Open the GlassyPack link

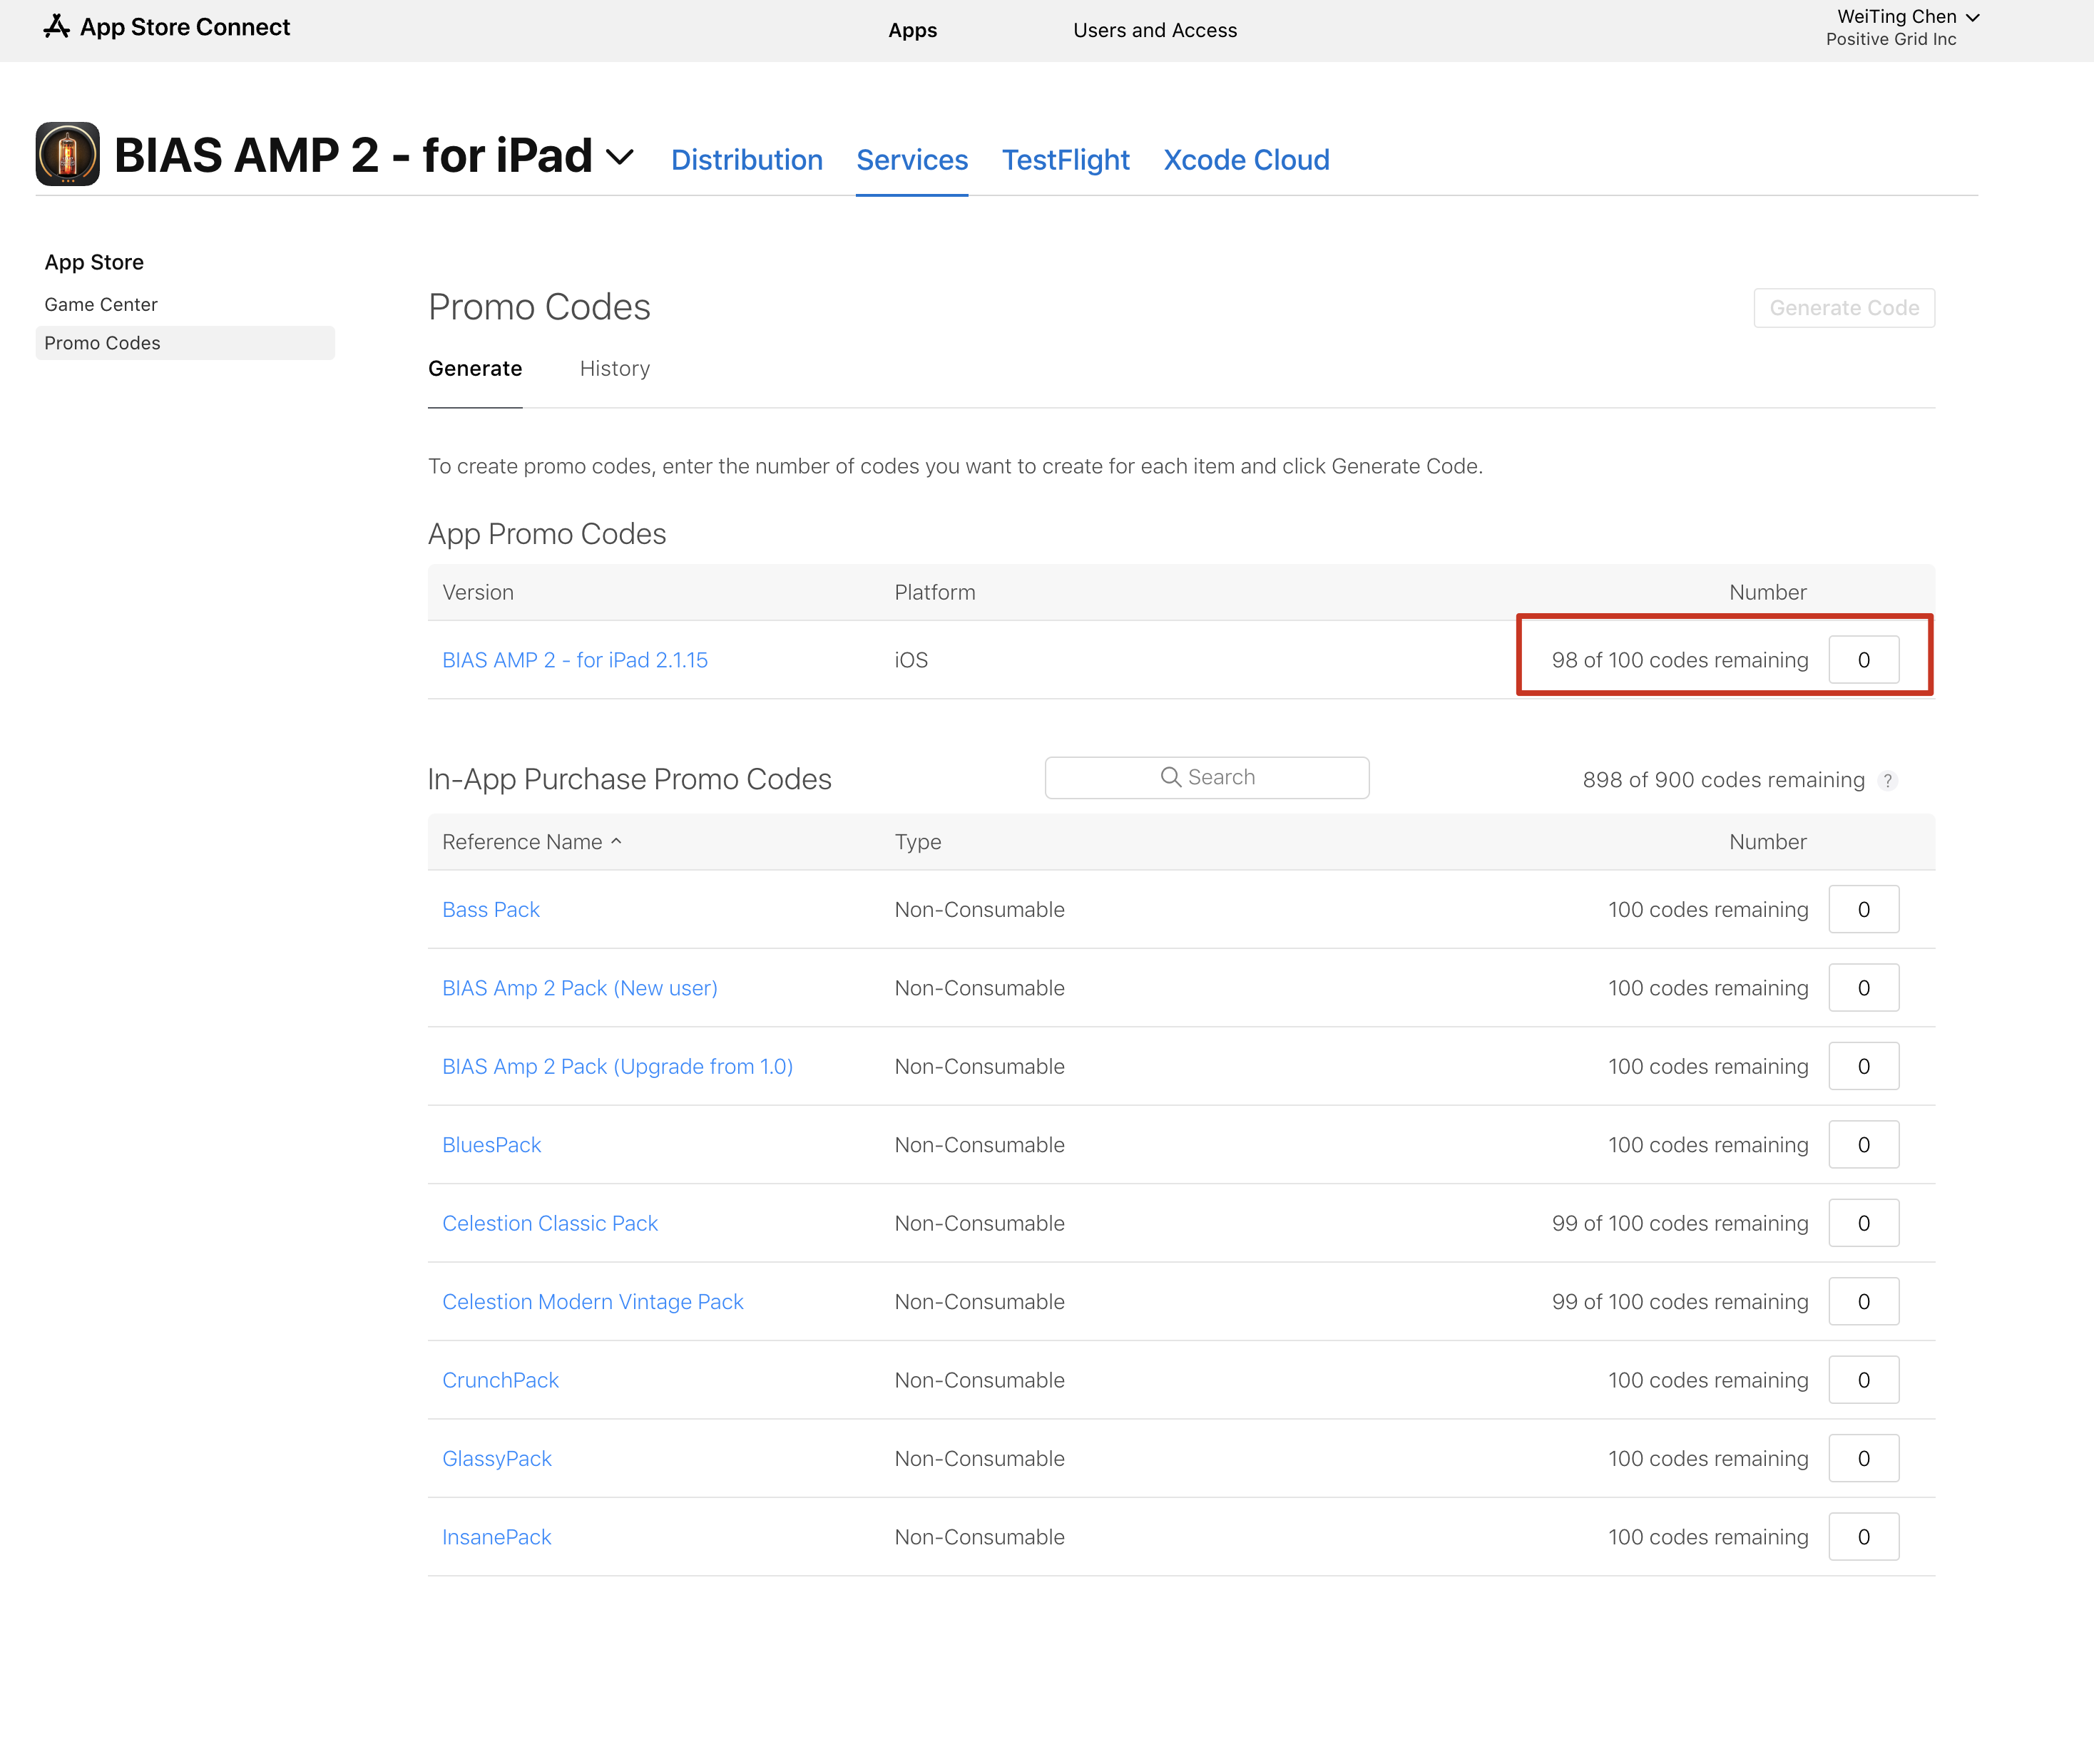497,1458
